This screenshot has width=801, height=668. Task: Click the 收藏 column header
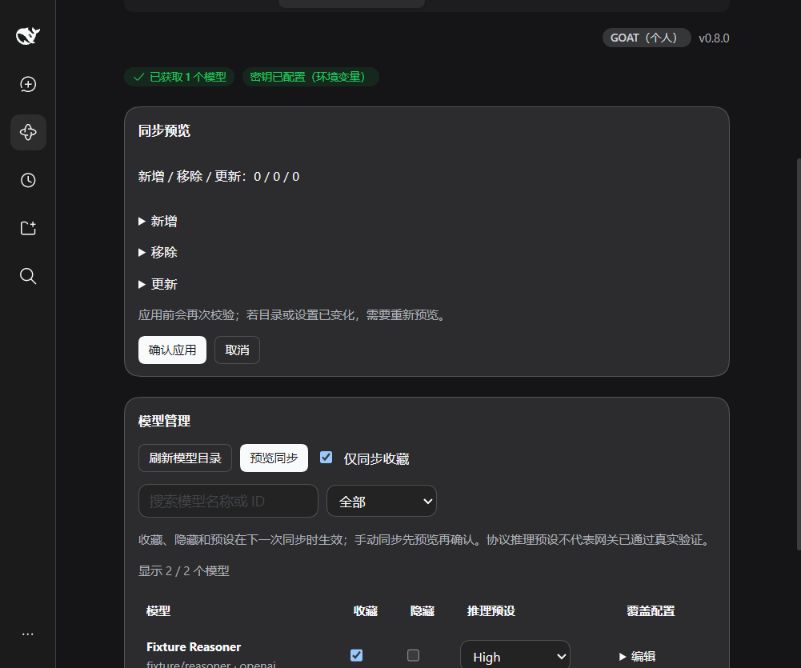(365, 611)
